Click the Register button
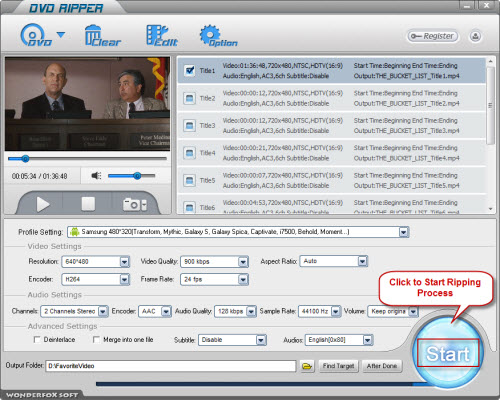 pos(433,36)
